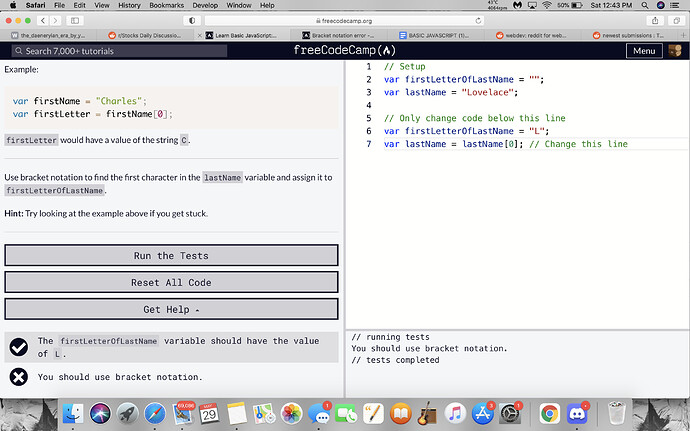Show tab overview icon in Safari toolbar

click(676, 20)
